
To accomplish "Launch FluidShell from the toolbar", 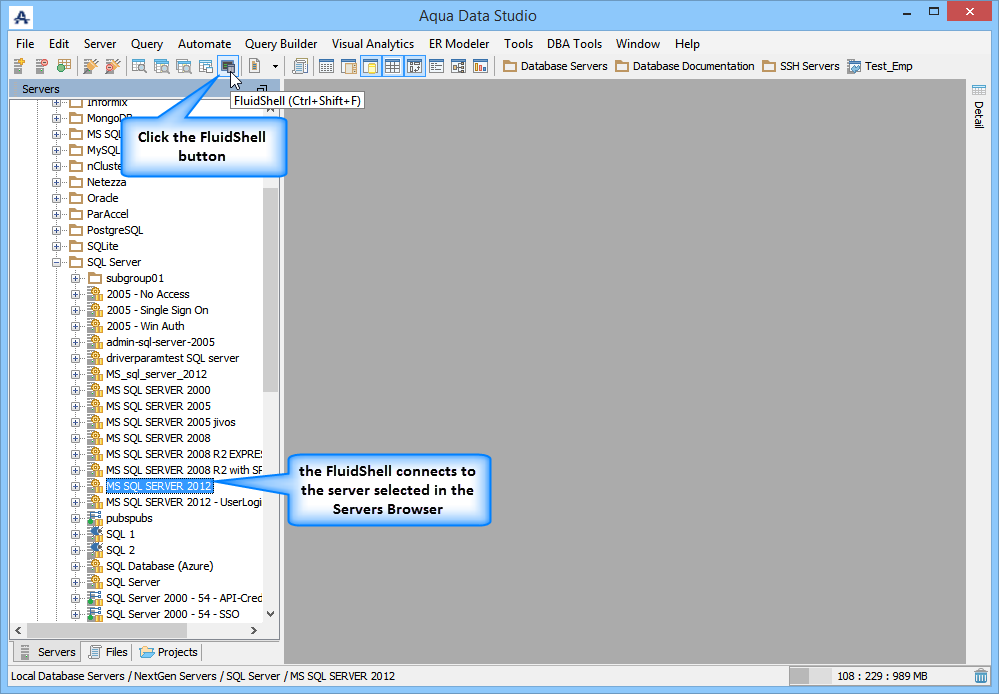I will [227, 66].
